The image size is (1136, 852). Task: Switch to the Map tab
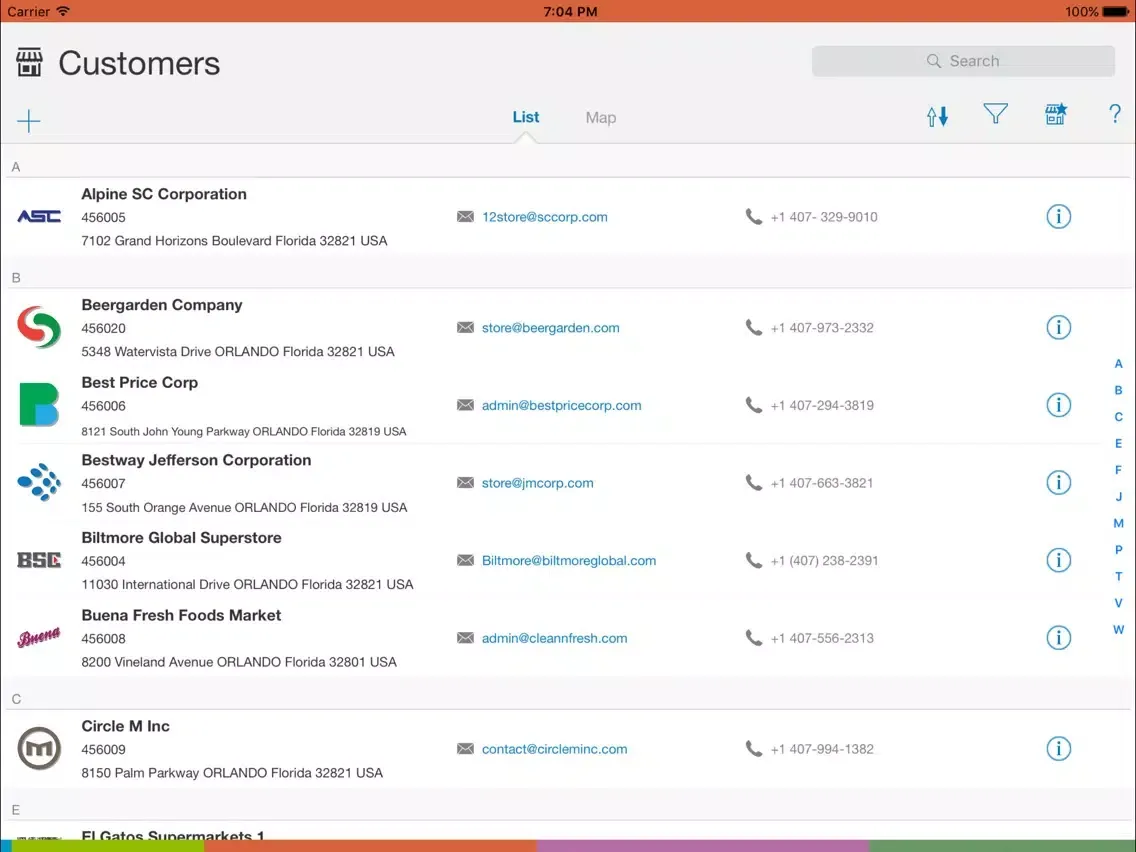tap(600, 118)
